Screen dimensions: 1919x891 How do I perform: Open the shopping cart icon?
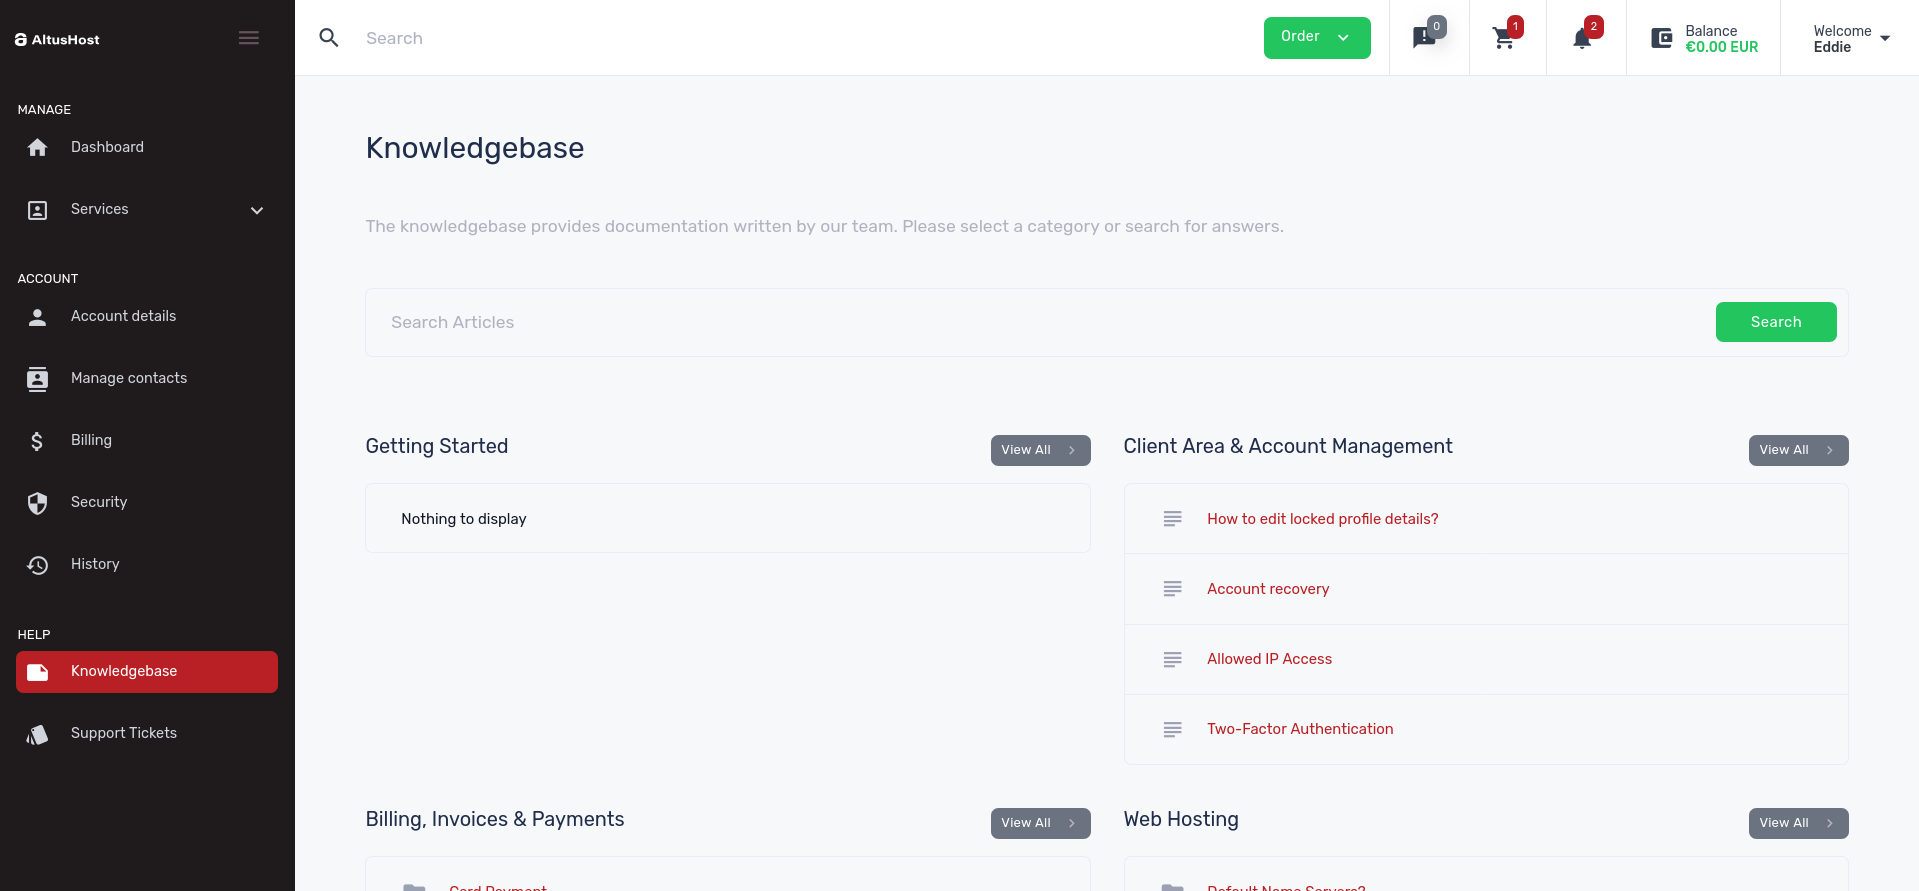1503,38
